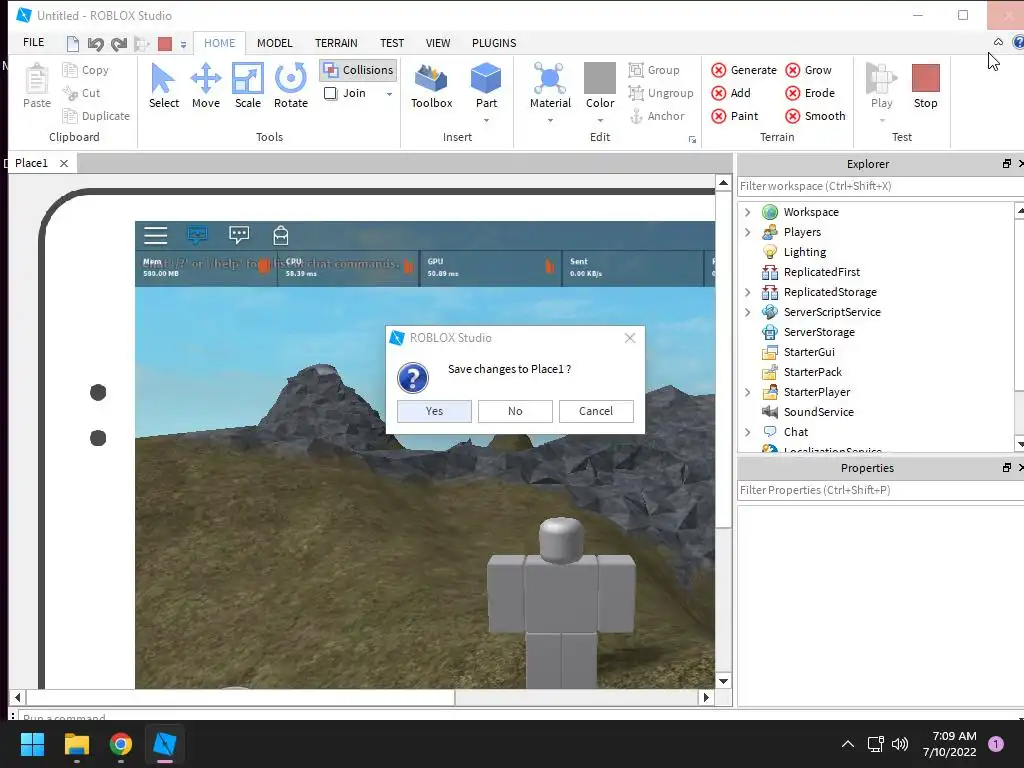Expand the Players node
The height and width of the screenshot is (768, 1024).
(x=748, y=232)
